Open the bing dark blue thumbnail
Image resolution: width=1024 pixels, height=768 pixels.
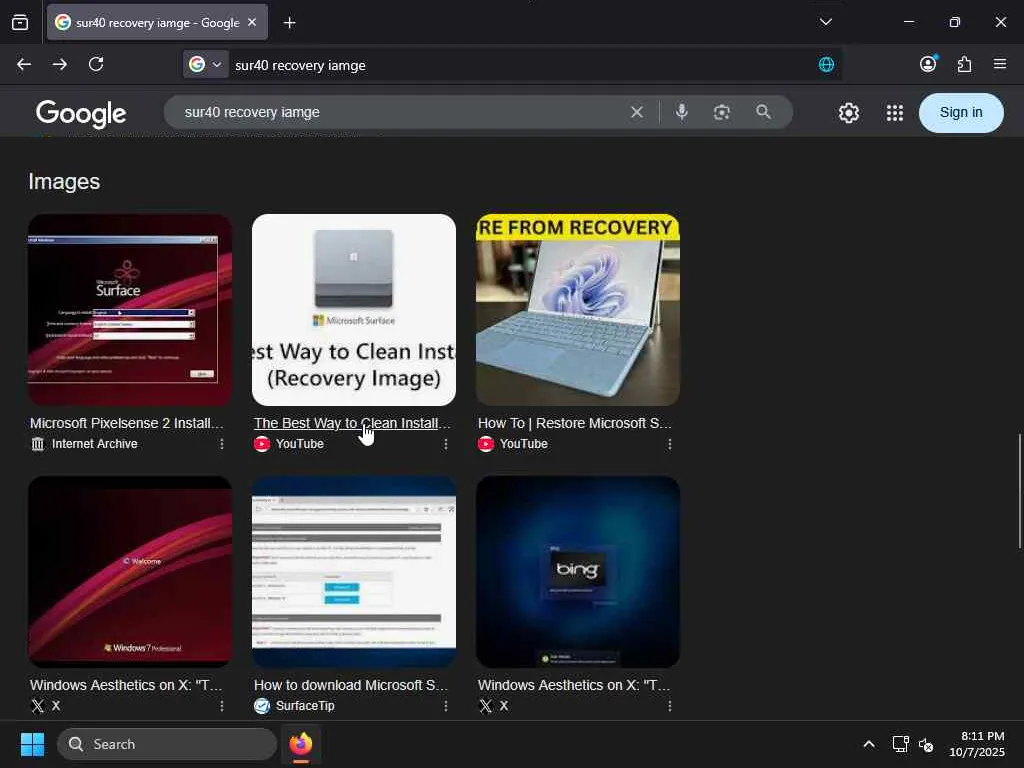click(x=578, y=571)
